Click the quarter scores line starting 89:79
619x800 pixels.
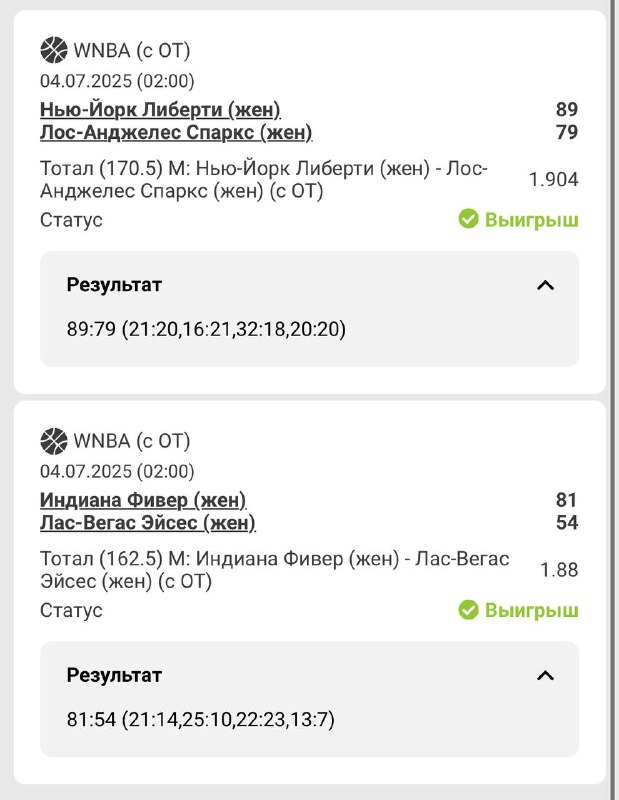tap(206, 328)
